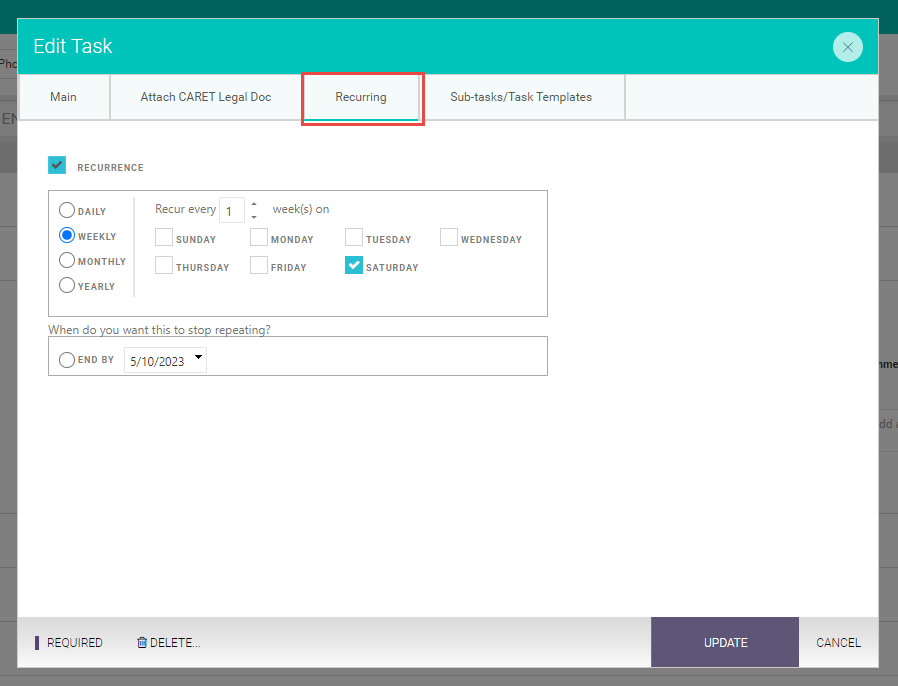The width and height of the screenshot is (898, 686).
Task: Click the Cancel button
Action: (838, 642)
